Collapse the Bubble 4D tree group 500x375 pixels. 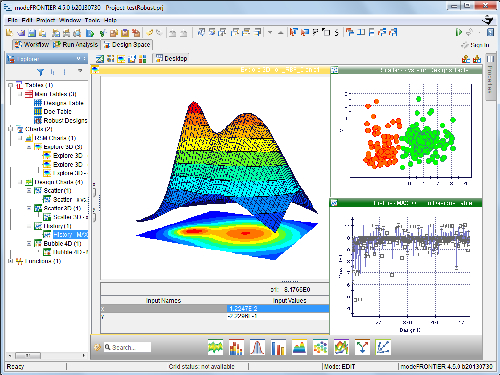click(x=29, y=244)
